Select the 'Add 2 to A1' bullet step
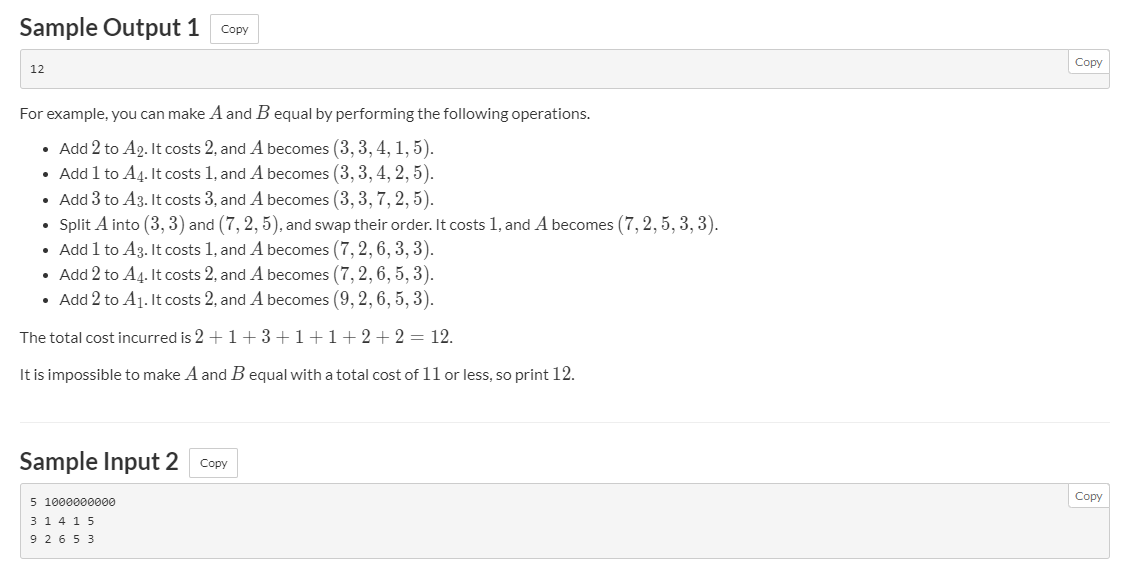Viewport: 1144px width, 587px height. pos(246,299)
